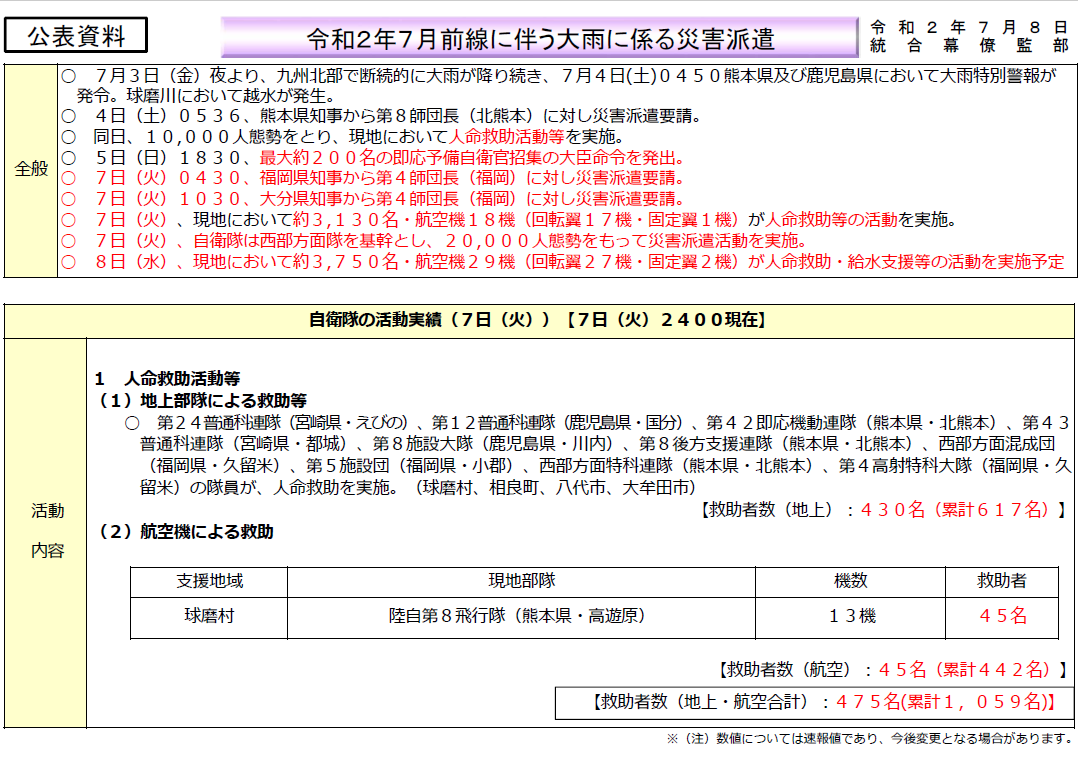Click the line mentioning 20,000人態勢
The height and width of the screenshot is (763, 1078).
[433, 241]
